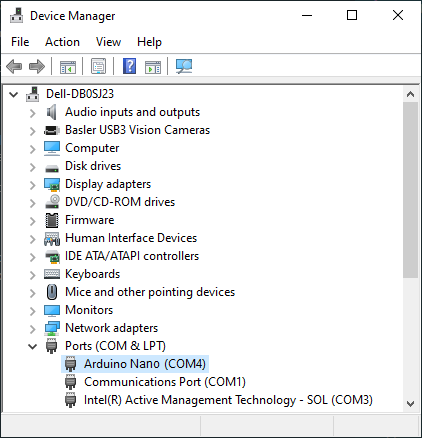Click the Show/Hide Console Tree toolbar icon
Screen dimensions: 422x438
(68, 67)
